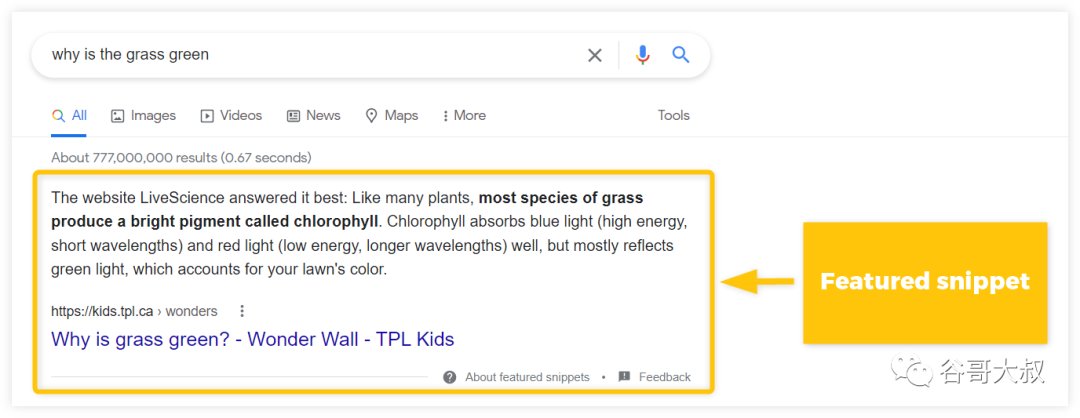Click the yellow Featured snippet label

tap(925, 282)
